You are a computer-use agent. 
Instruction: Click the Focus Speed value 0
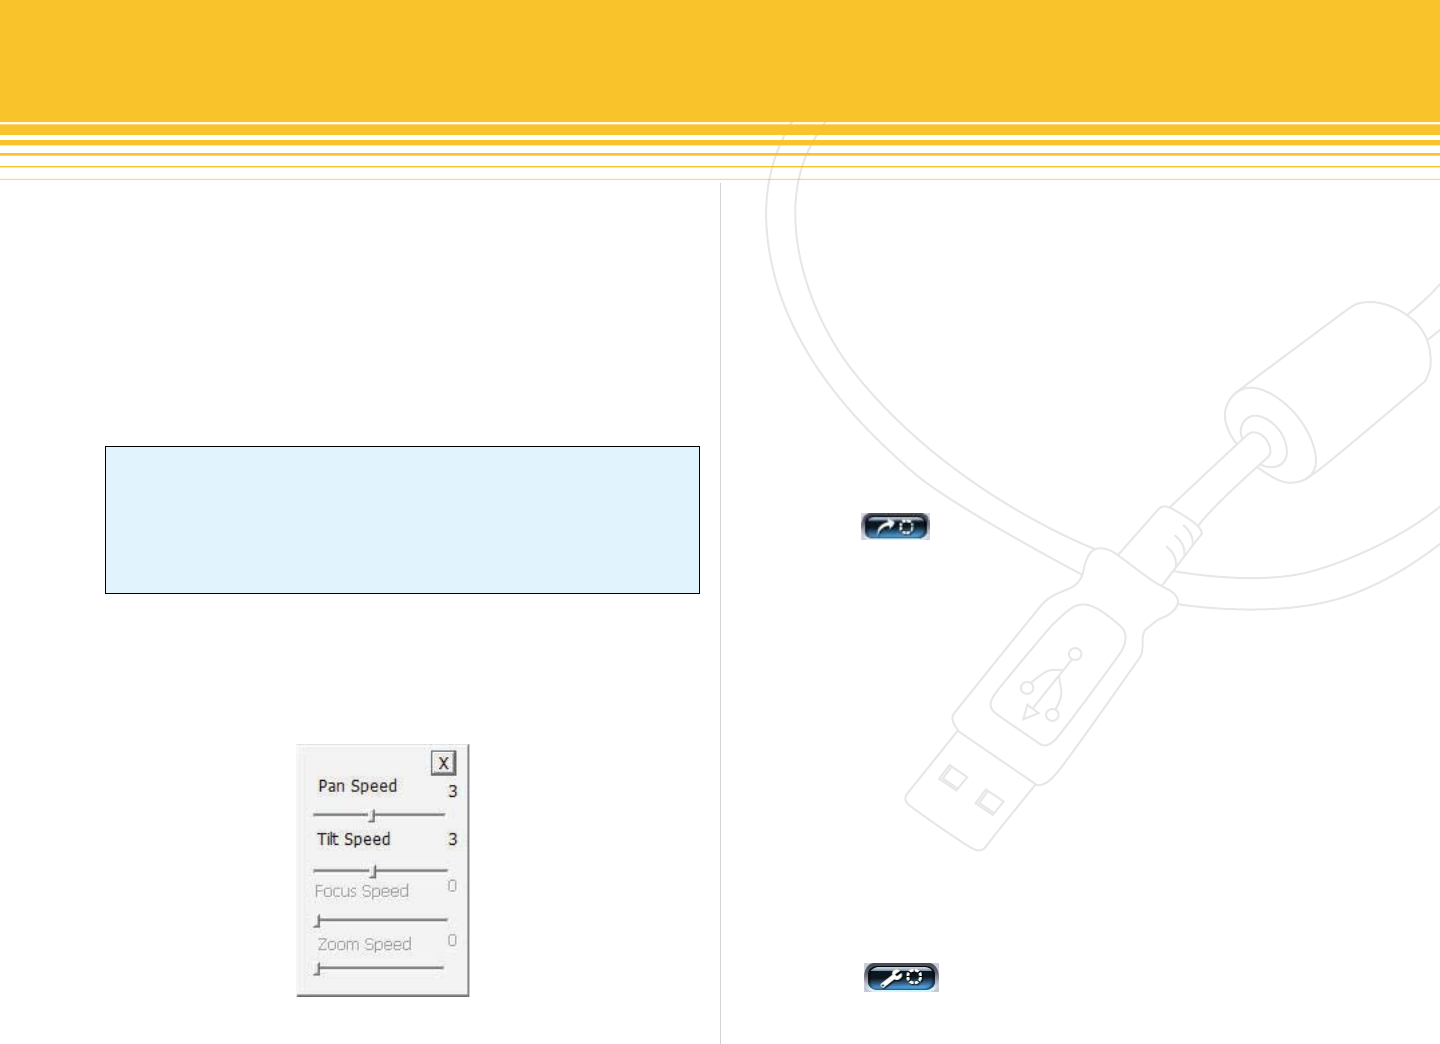click(x=452, y=886)
